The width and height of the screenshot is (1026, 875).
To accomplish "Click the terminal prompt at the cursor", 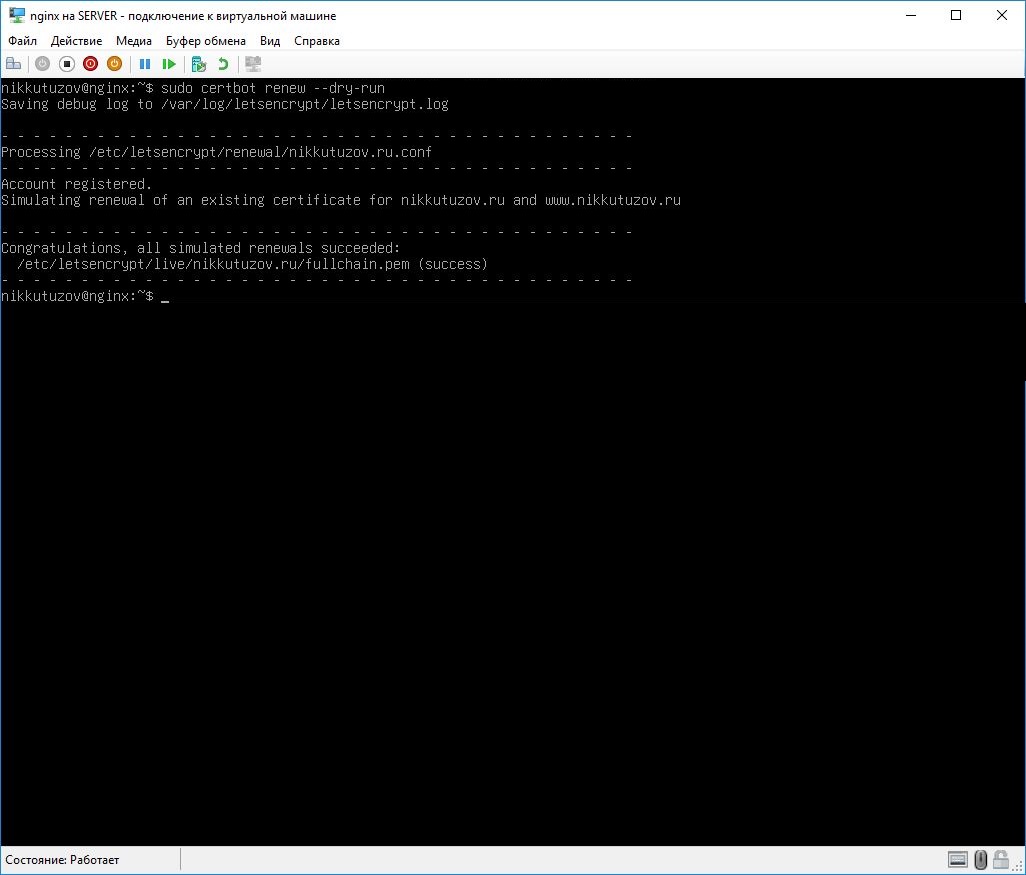I will (x=165, y=297).
